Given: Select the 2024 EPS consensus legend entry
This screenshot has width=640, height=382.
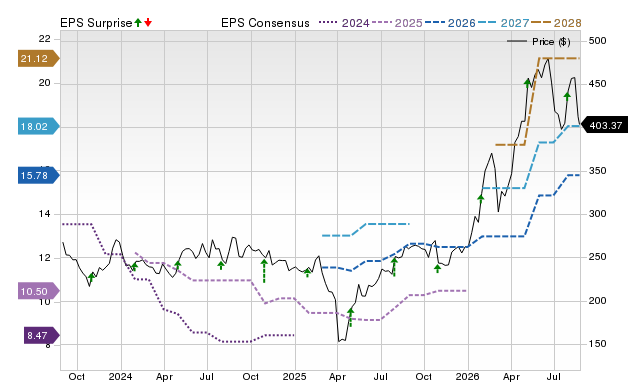Looking at the screenshot, I should [x=344, y=23].
